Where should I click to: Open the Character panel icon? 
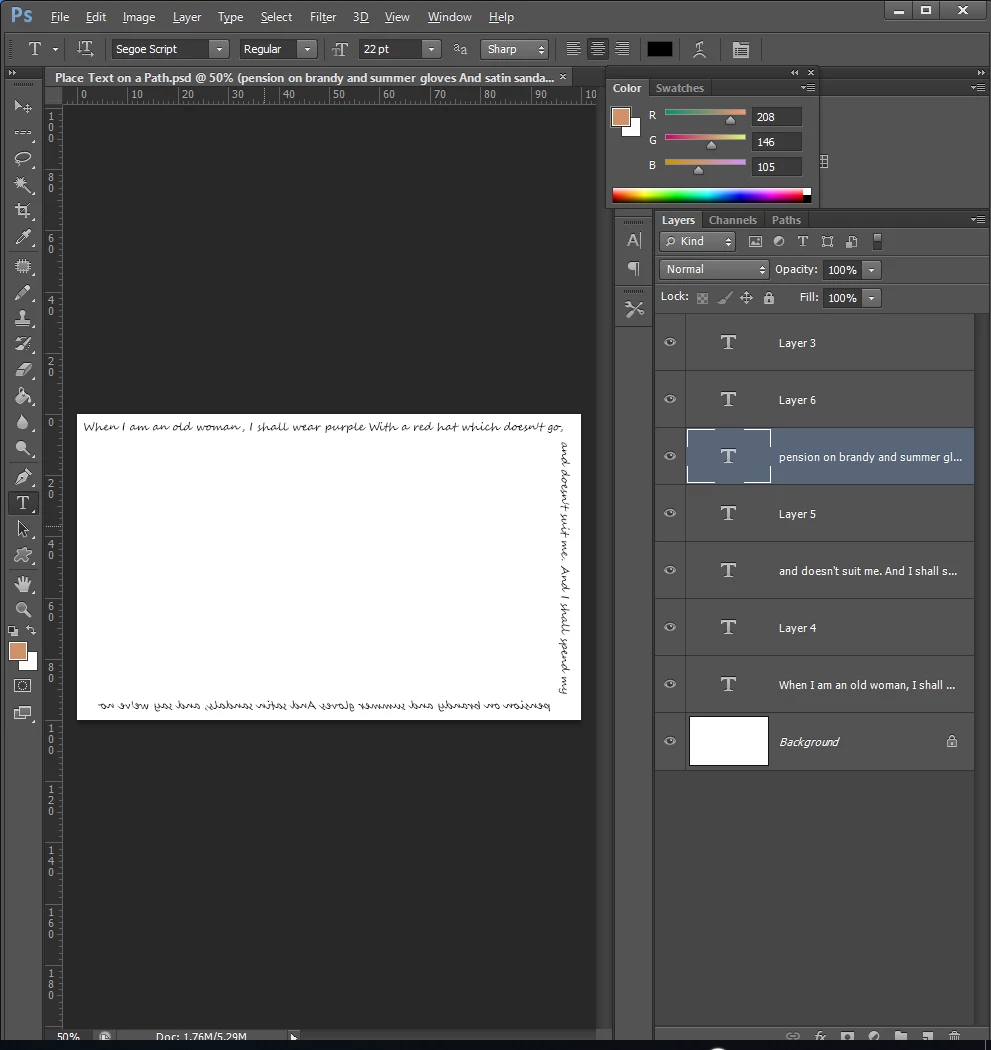point(633,241)
